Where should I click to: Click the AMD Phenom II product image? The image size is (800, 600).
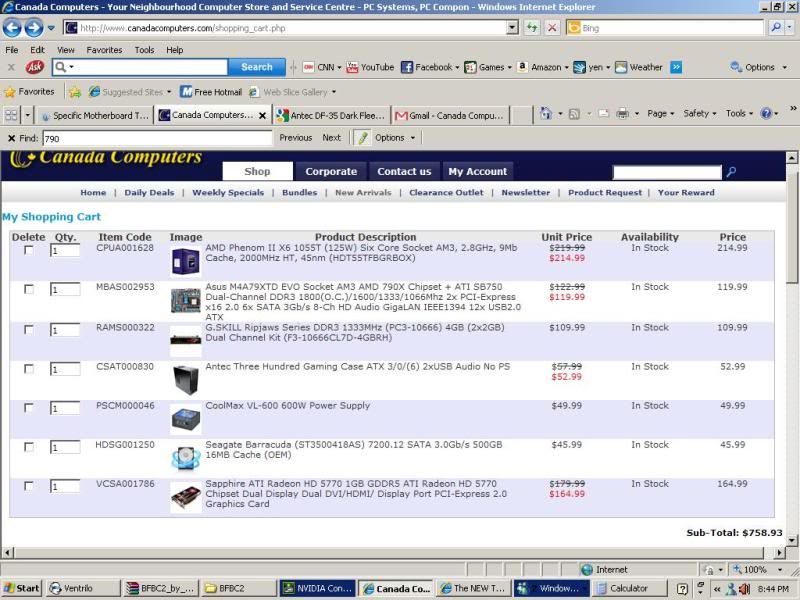[185, 261]
